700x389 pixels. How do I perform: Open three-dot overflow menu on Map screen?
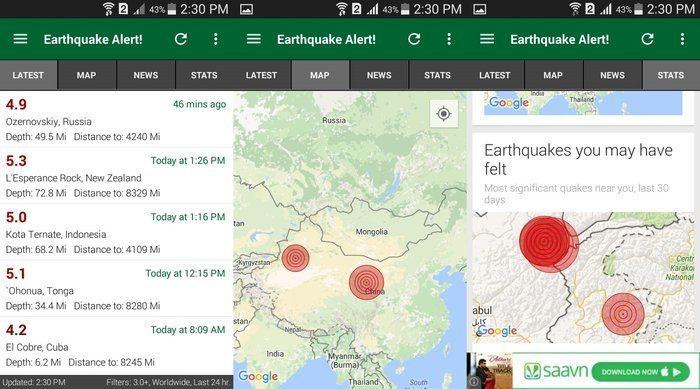click(x=449, y=39)
